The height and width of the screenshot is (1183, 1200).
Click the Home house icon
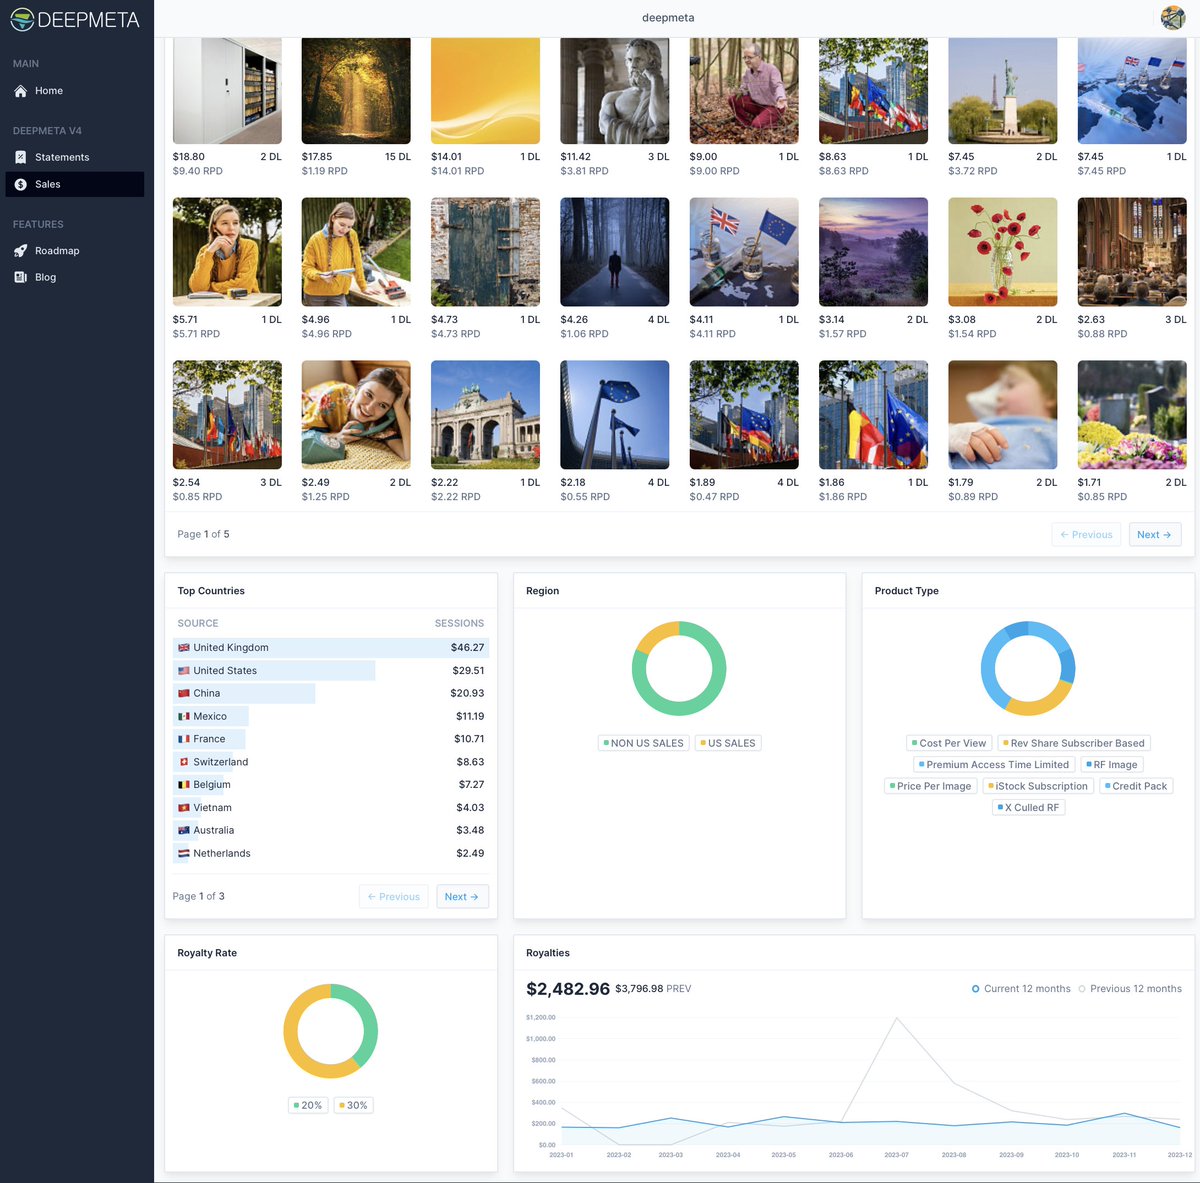[21, 90]
